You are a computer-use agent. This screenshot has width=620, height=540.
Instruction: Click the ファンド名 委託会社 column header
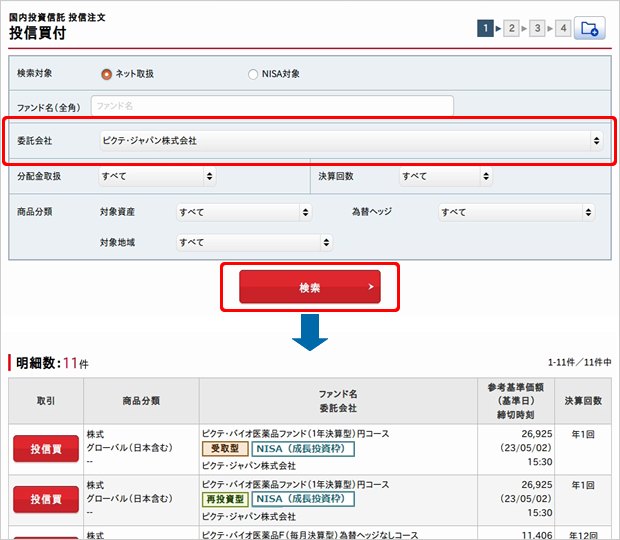coord(338,401)
